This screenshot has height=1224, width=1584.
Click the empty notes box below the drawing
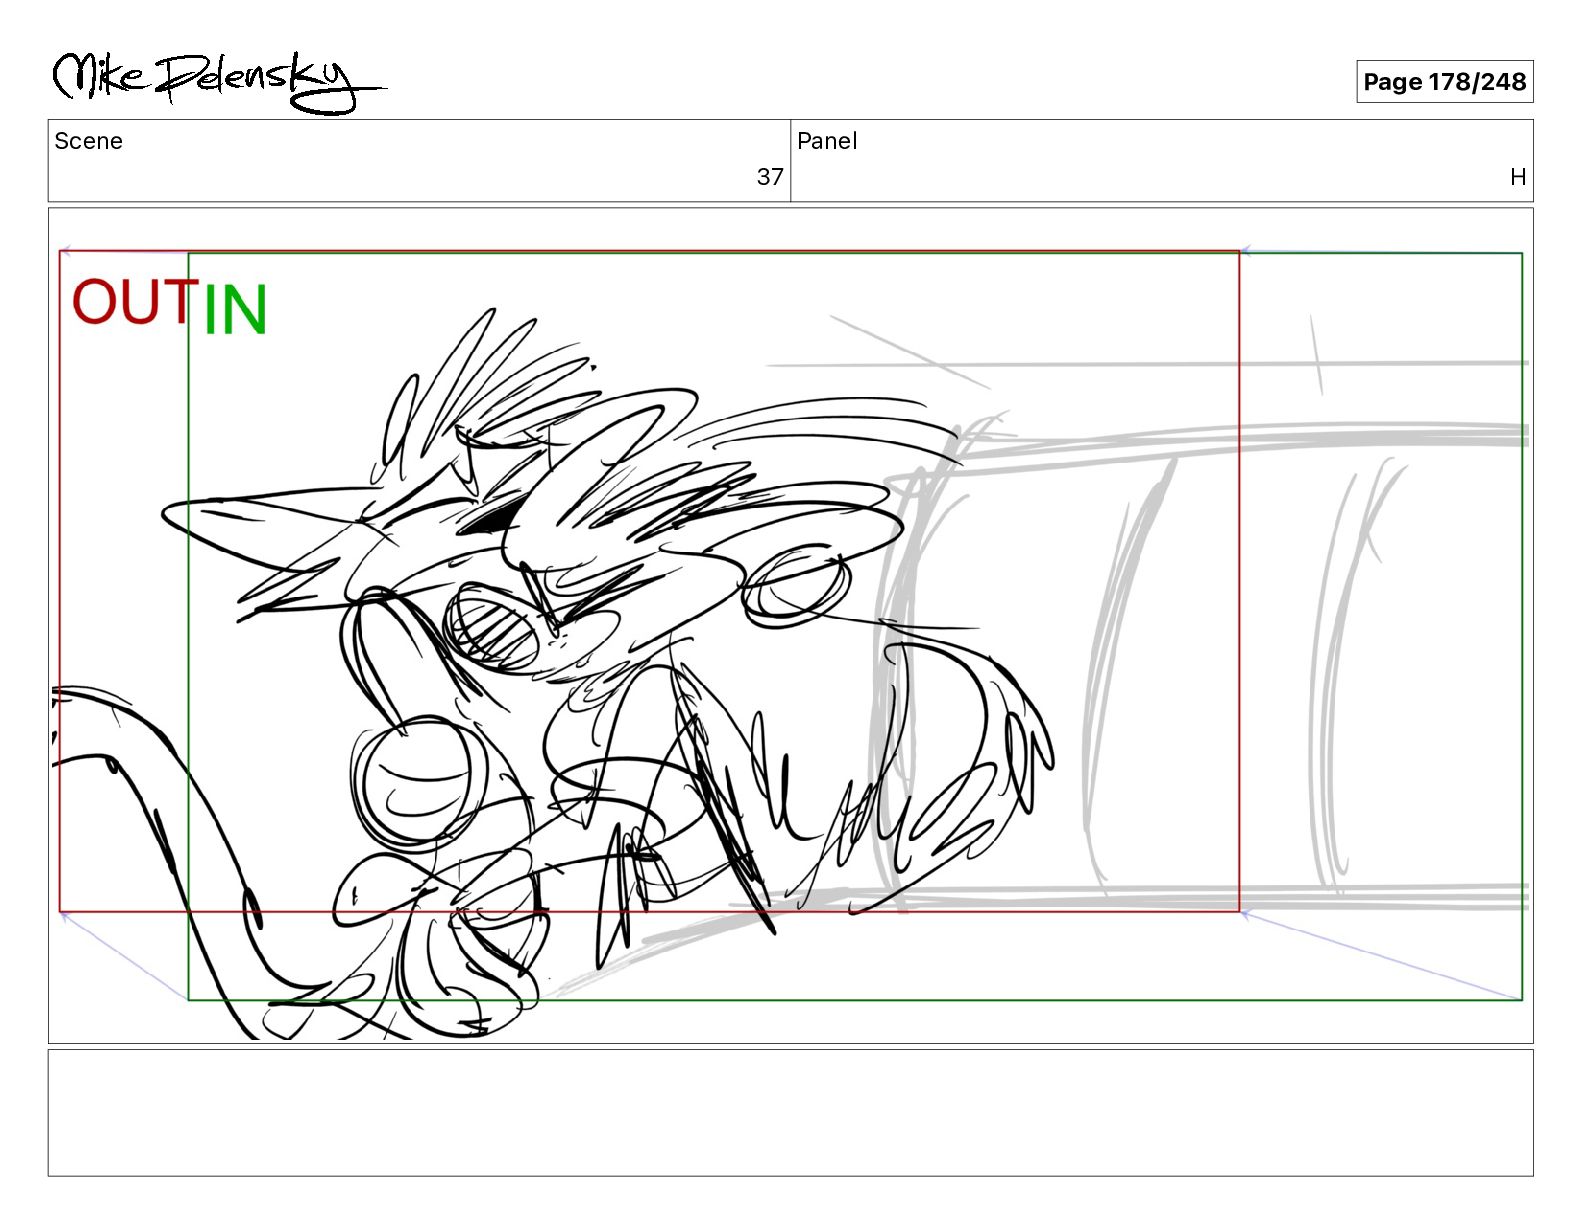(790, 1113)
